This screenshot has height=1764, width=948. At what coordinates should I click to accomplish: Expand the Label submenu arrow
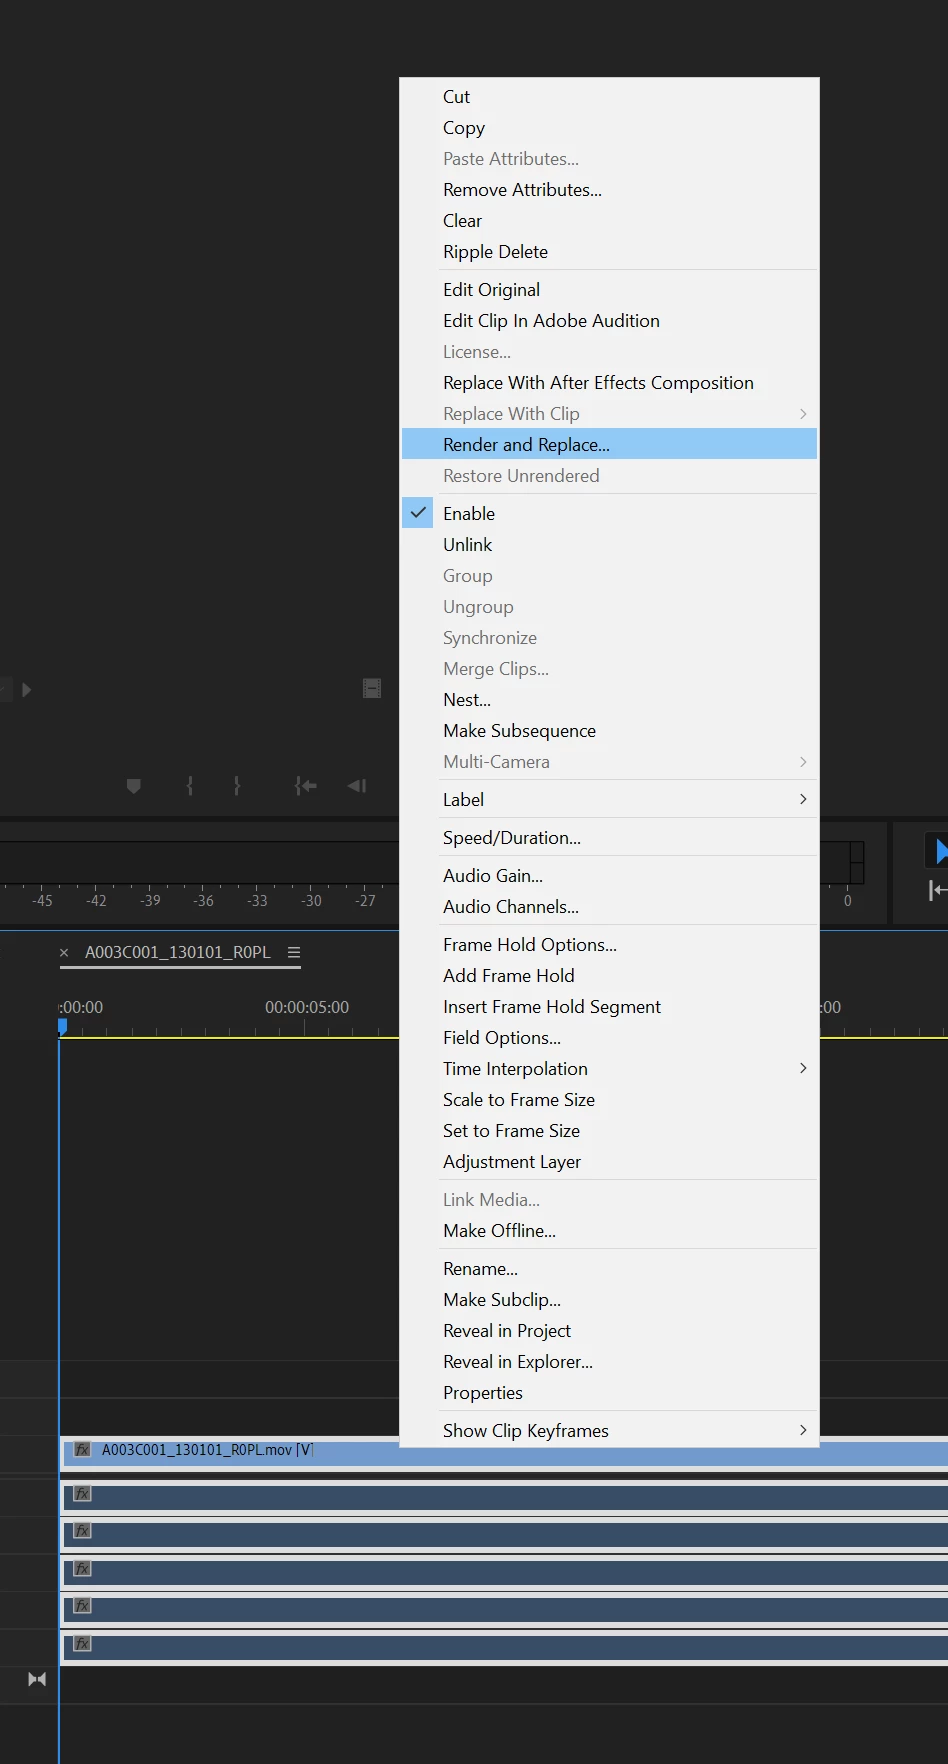(x=803, y=799)
